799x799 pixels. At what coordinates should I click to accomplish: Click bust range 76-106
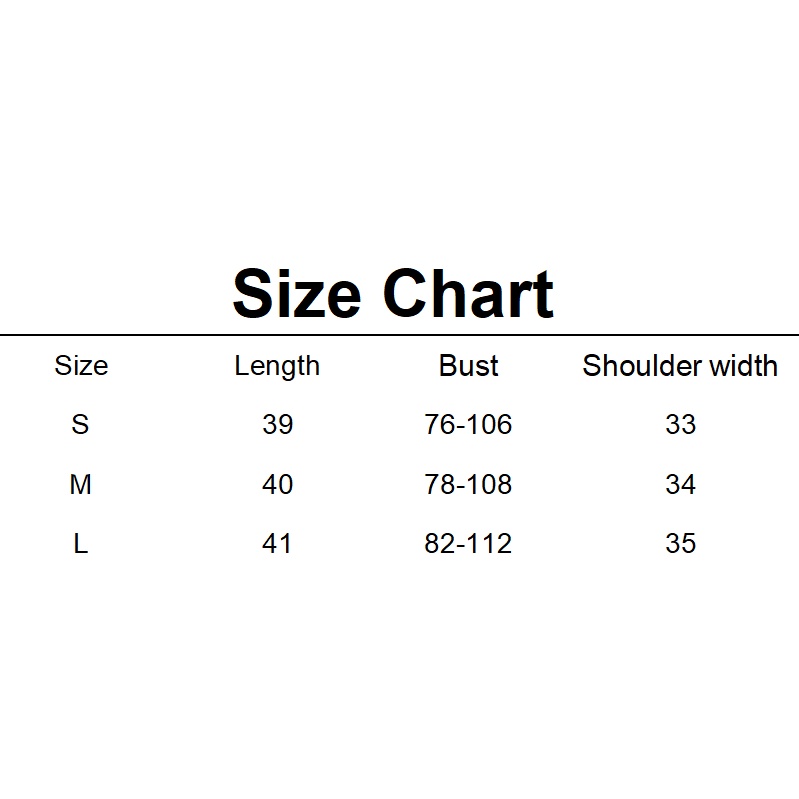coord(468,424)
